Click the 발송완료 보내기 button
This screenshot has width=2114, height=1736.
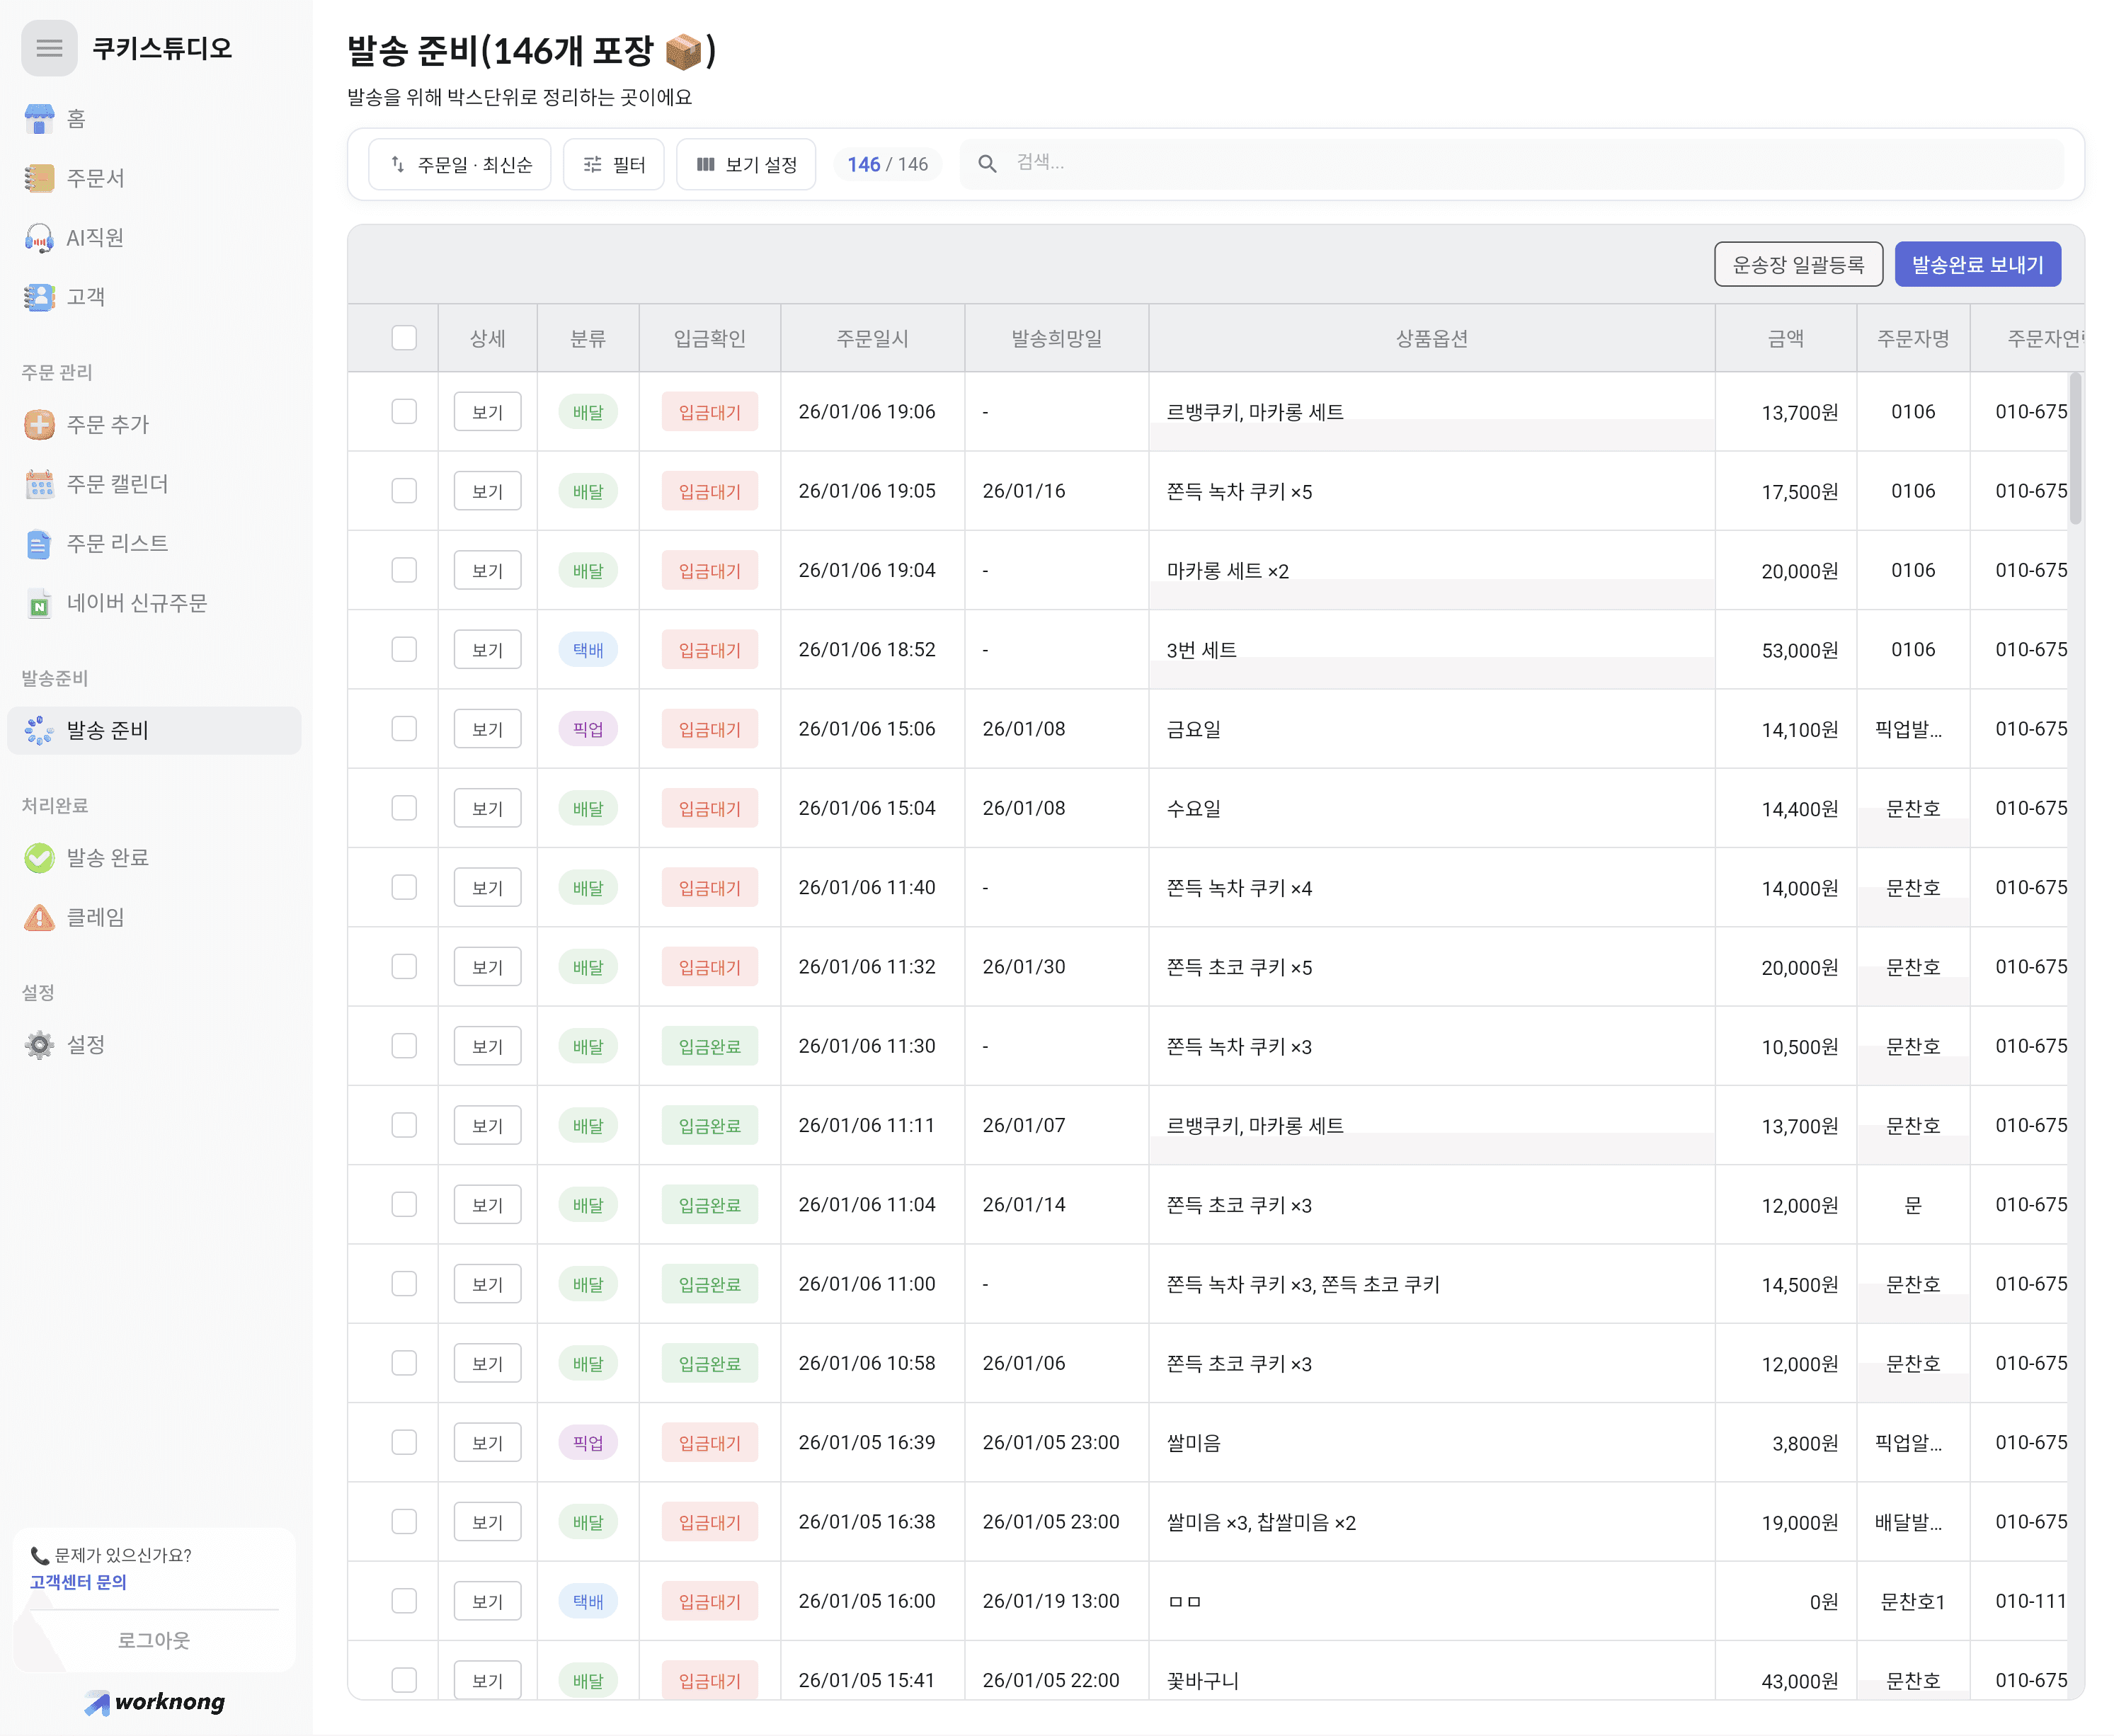1976,263
